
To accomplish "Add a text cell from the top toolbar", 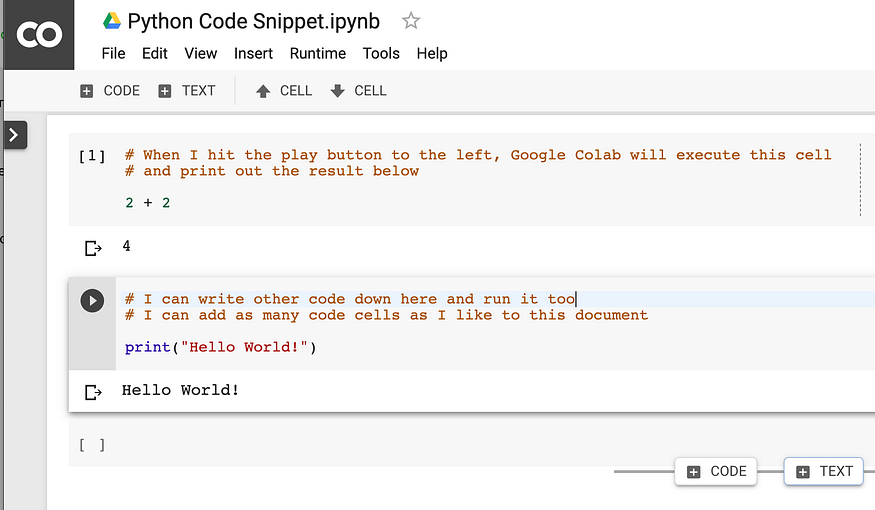I will [186, 91].
